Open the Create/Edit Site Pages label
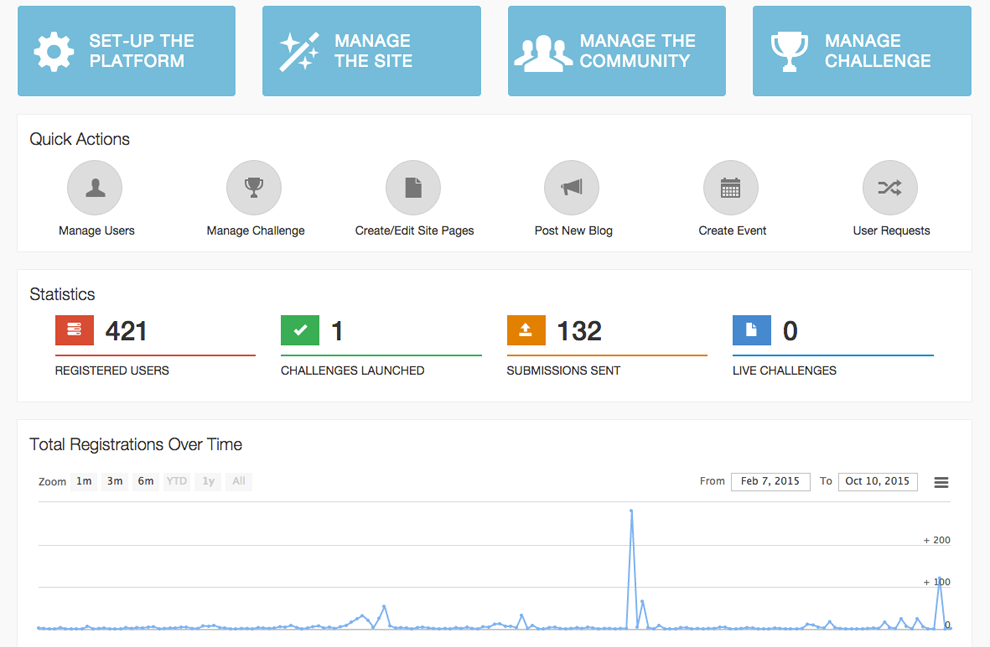The width and height of the screenshot is (990, 647). click(414, 230)
